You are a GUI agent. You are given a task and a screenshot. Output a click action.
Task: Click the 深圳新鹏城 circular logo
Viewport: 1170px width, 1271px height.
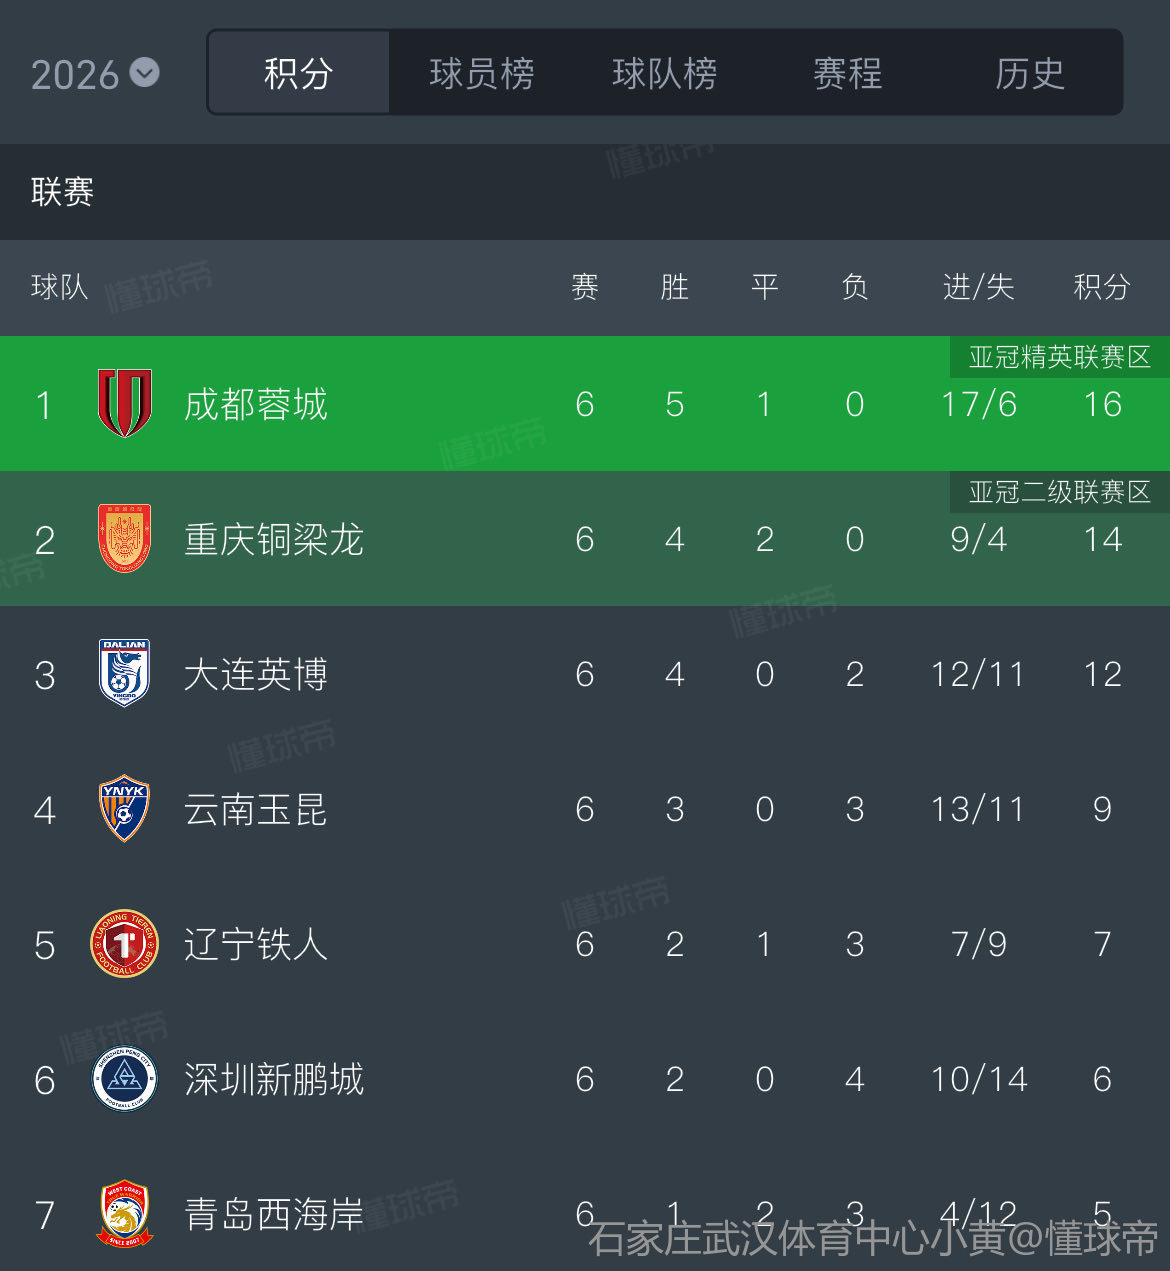coord(125,1079)
